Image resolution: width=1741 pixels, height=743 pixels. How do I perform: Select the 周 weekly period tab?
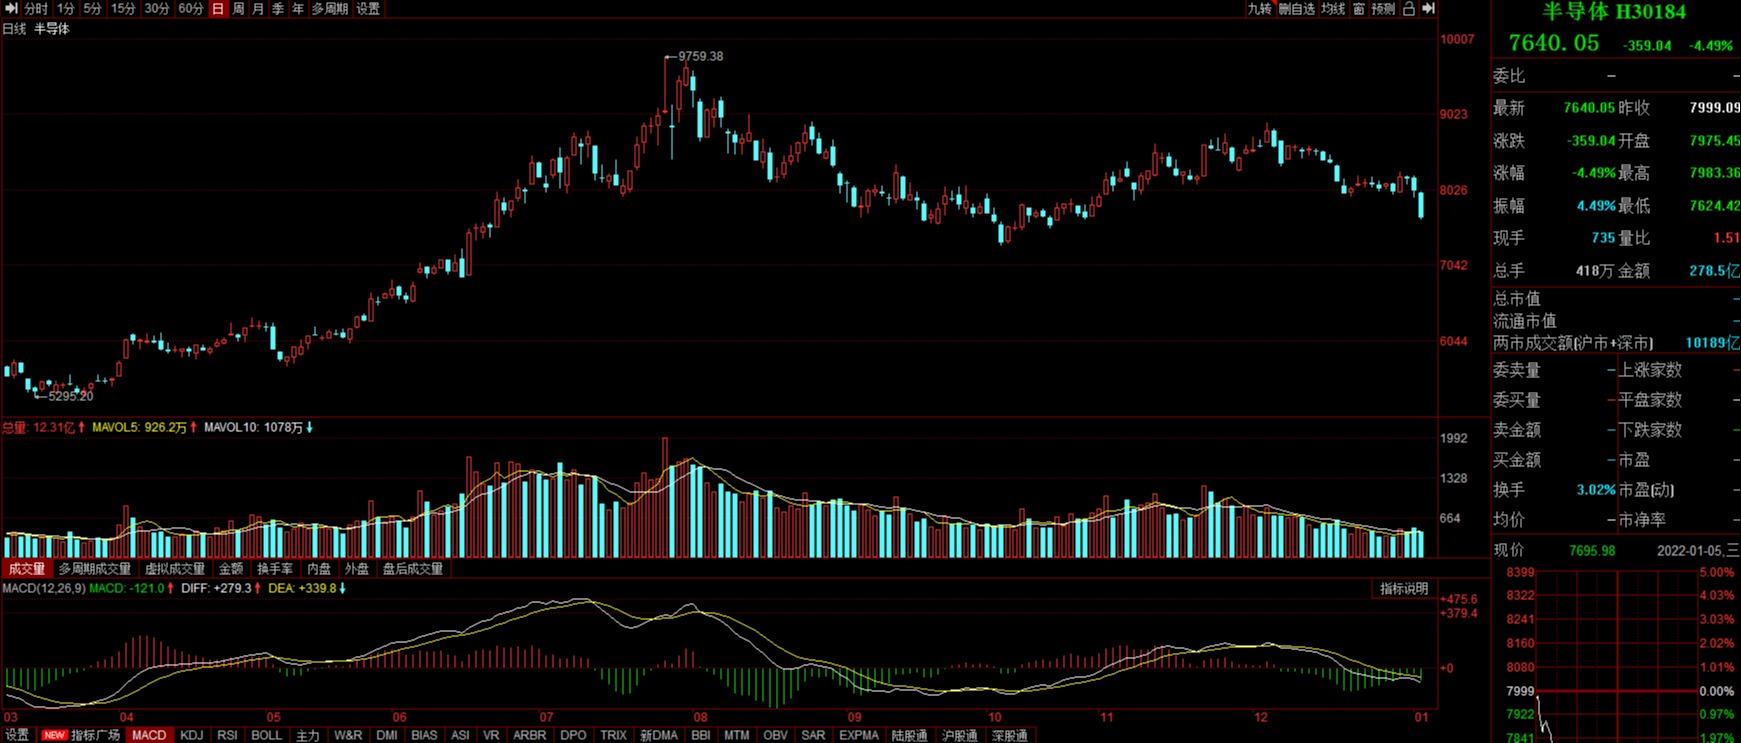(x=238, y=8)
